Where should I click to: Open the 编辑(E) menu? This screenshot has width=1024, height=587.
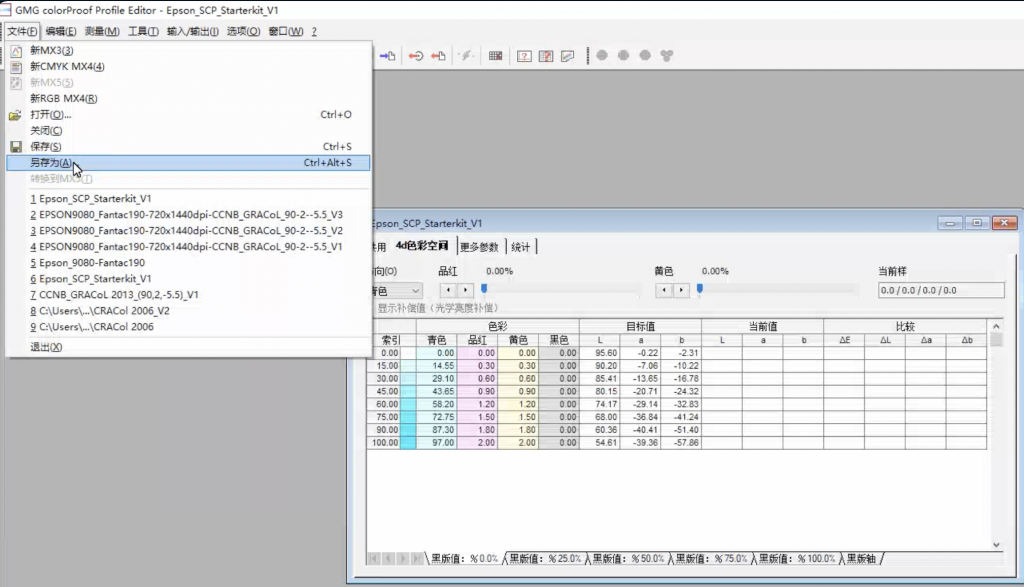[x=61, y=31]
